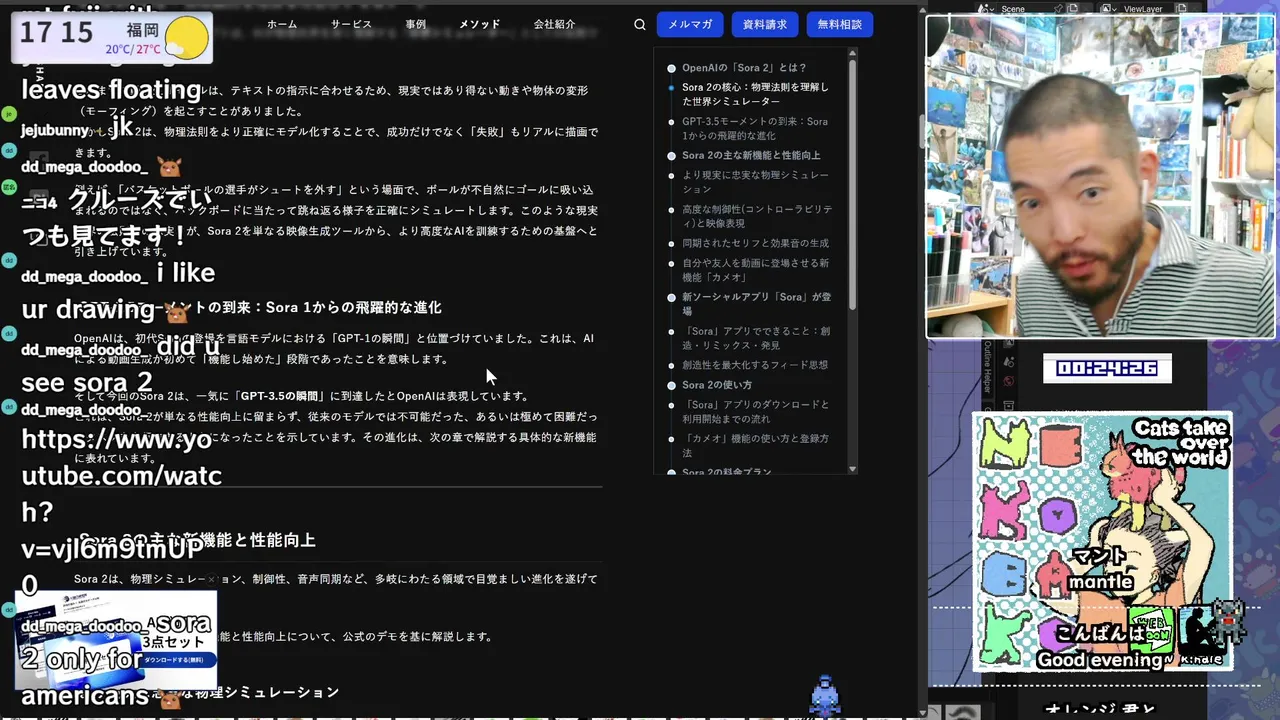Click the メルマガ button

pyautogui.click(x=690, y=24)
